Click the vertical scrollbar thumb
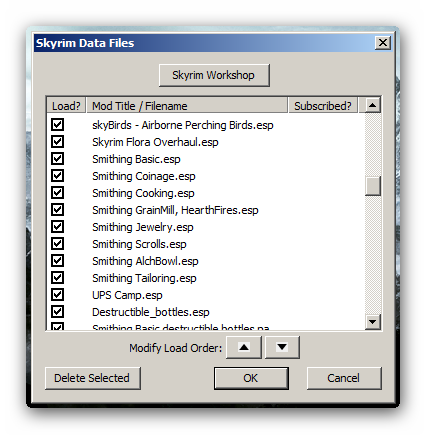427x435 pixels. click(373, 186)
